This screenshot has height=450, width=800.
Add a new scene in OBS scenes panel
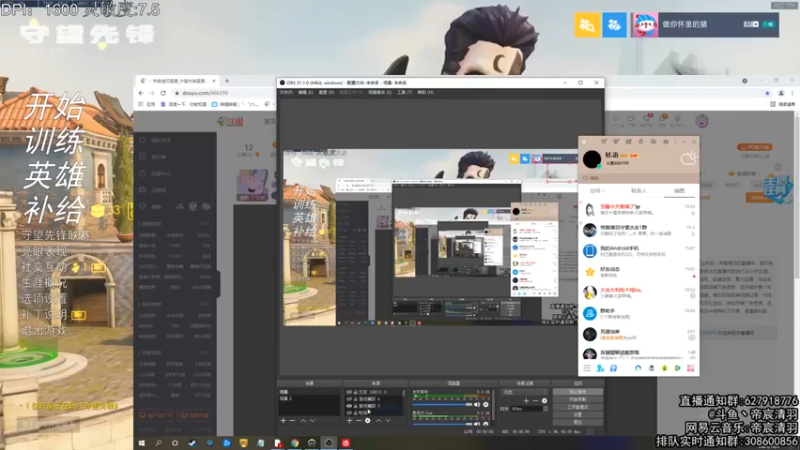(x=283, y=420)
